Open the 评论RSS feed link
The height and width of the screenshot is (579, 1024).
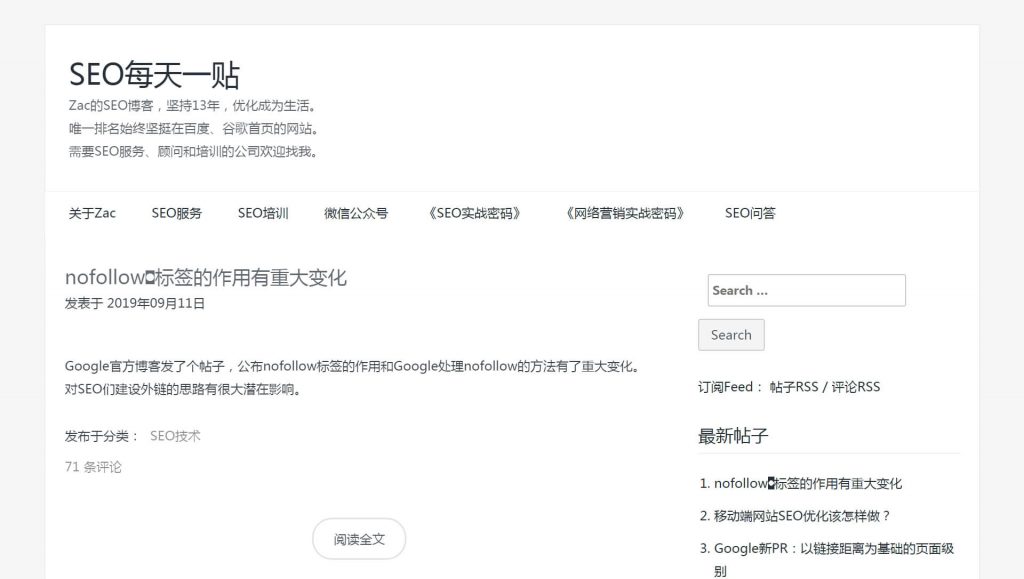point(855,387)
